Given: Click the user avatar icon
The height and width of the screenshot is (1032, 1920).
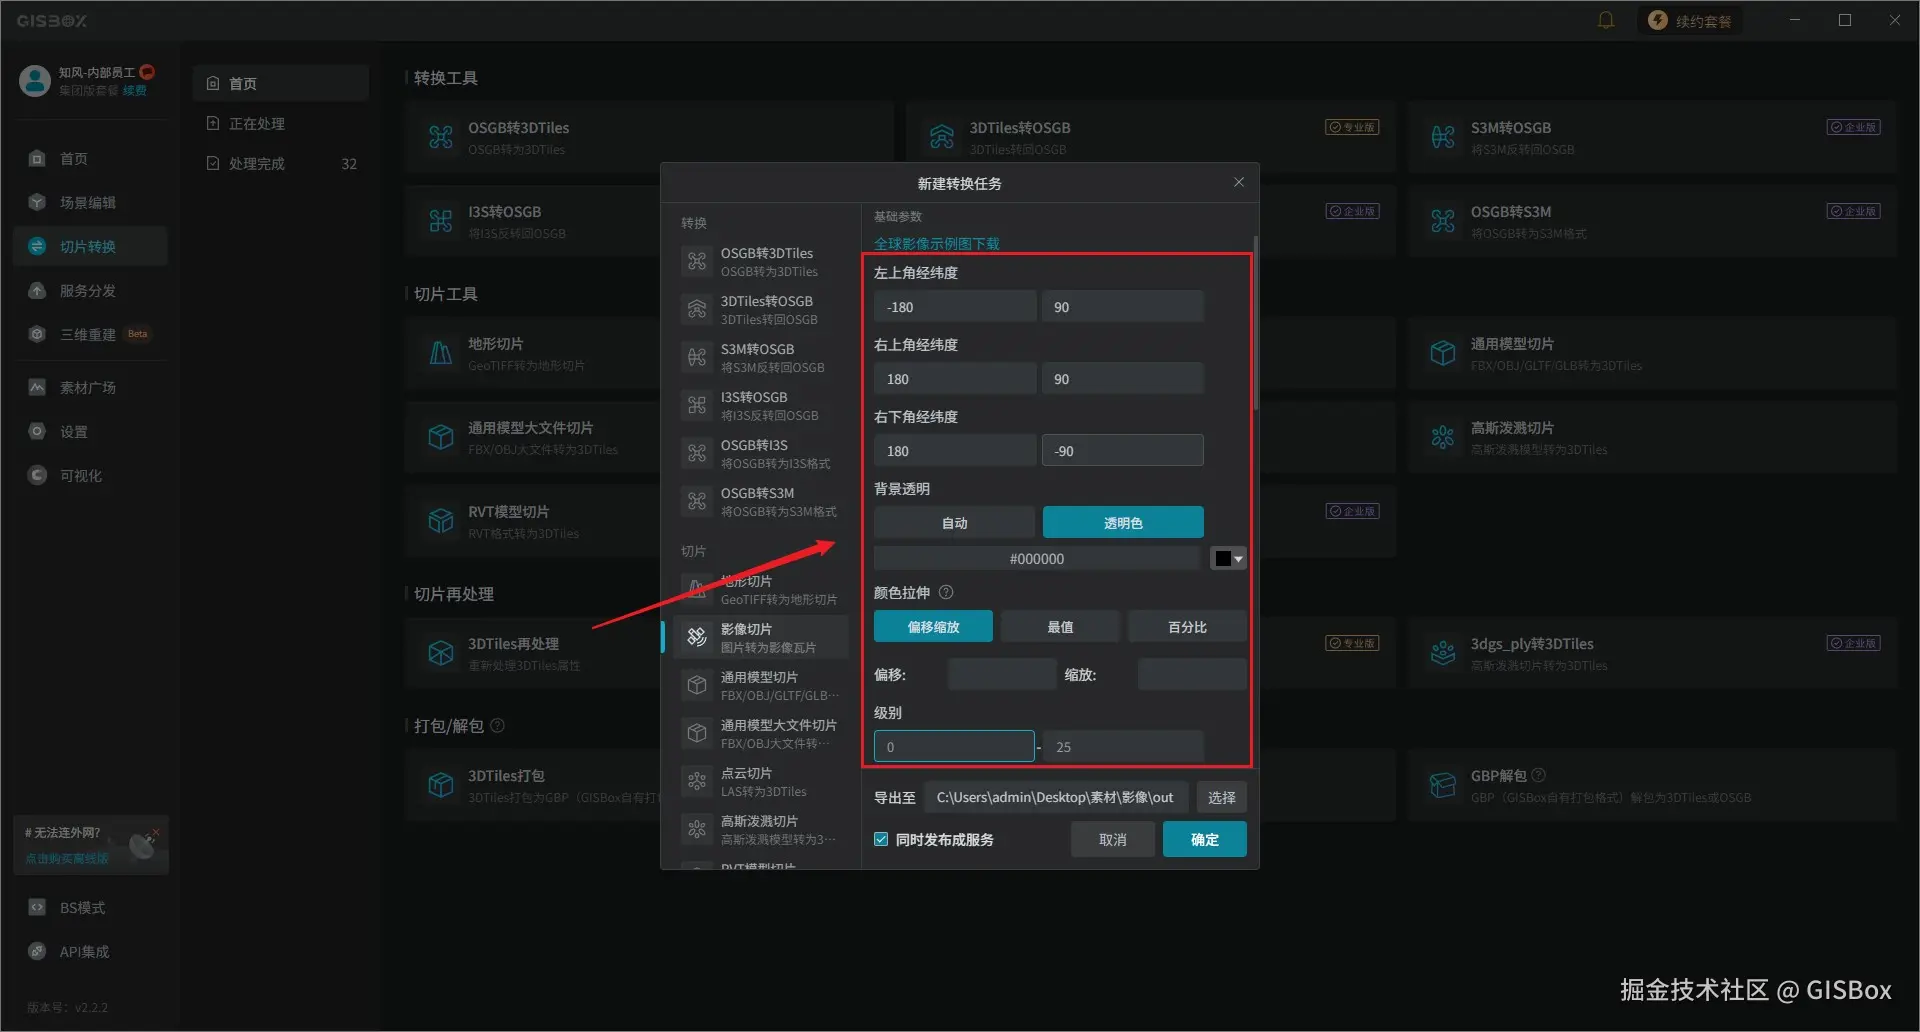Looking at the screenshot, I should click(35, 80).
